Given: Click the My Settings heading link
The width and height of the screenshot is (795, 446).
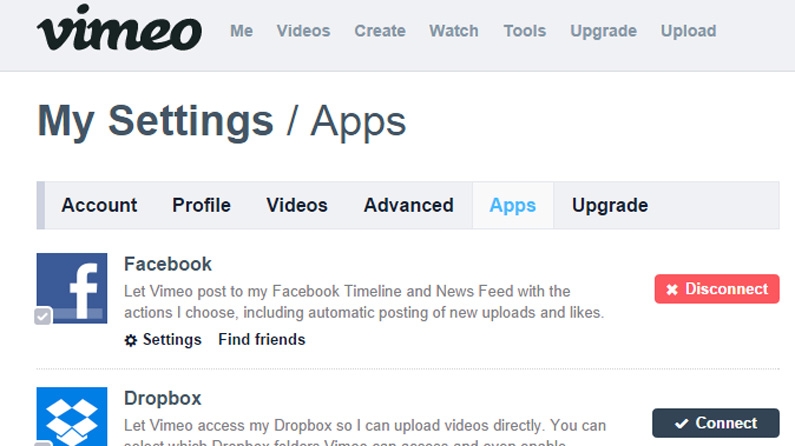Looking at the screenshot, I should pyautogui.click(x=155, y=121).
